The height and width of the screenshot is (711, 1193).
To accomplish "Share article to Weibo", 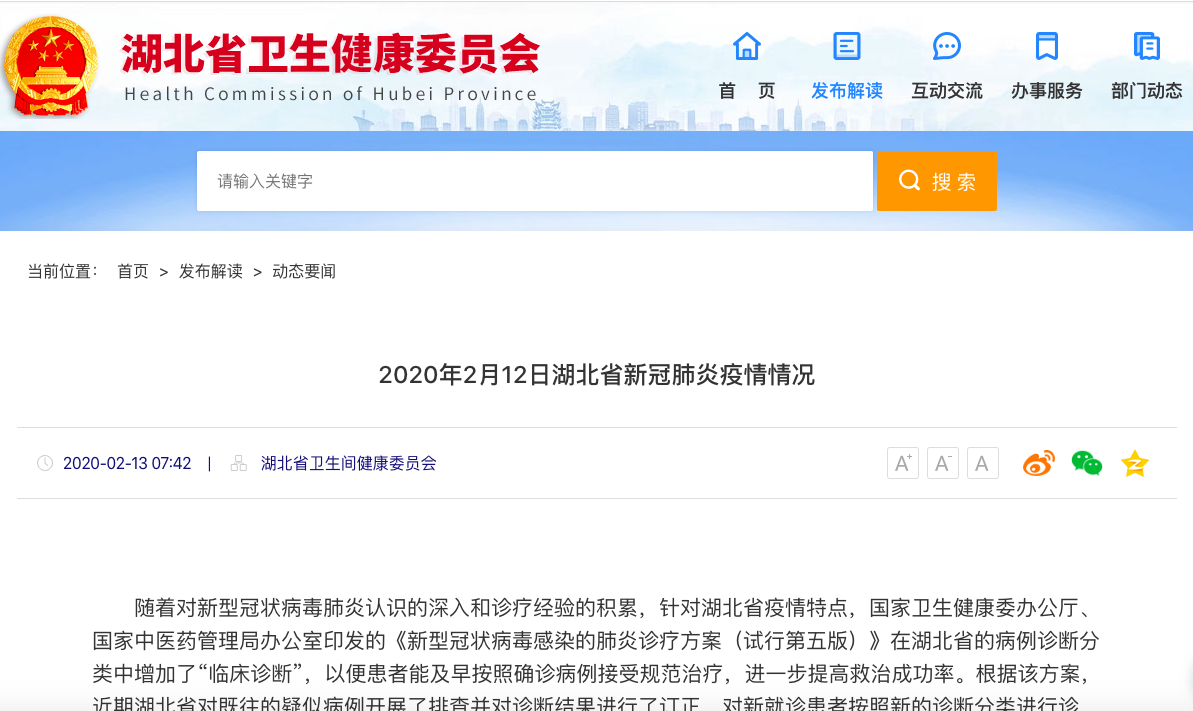I will coord(1038,463).
